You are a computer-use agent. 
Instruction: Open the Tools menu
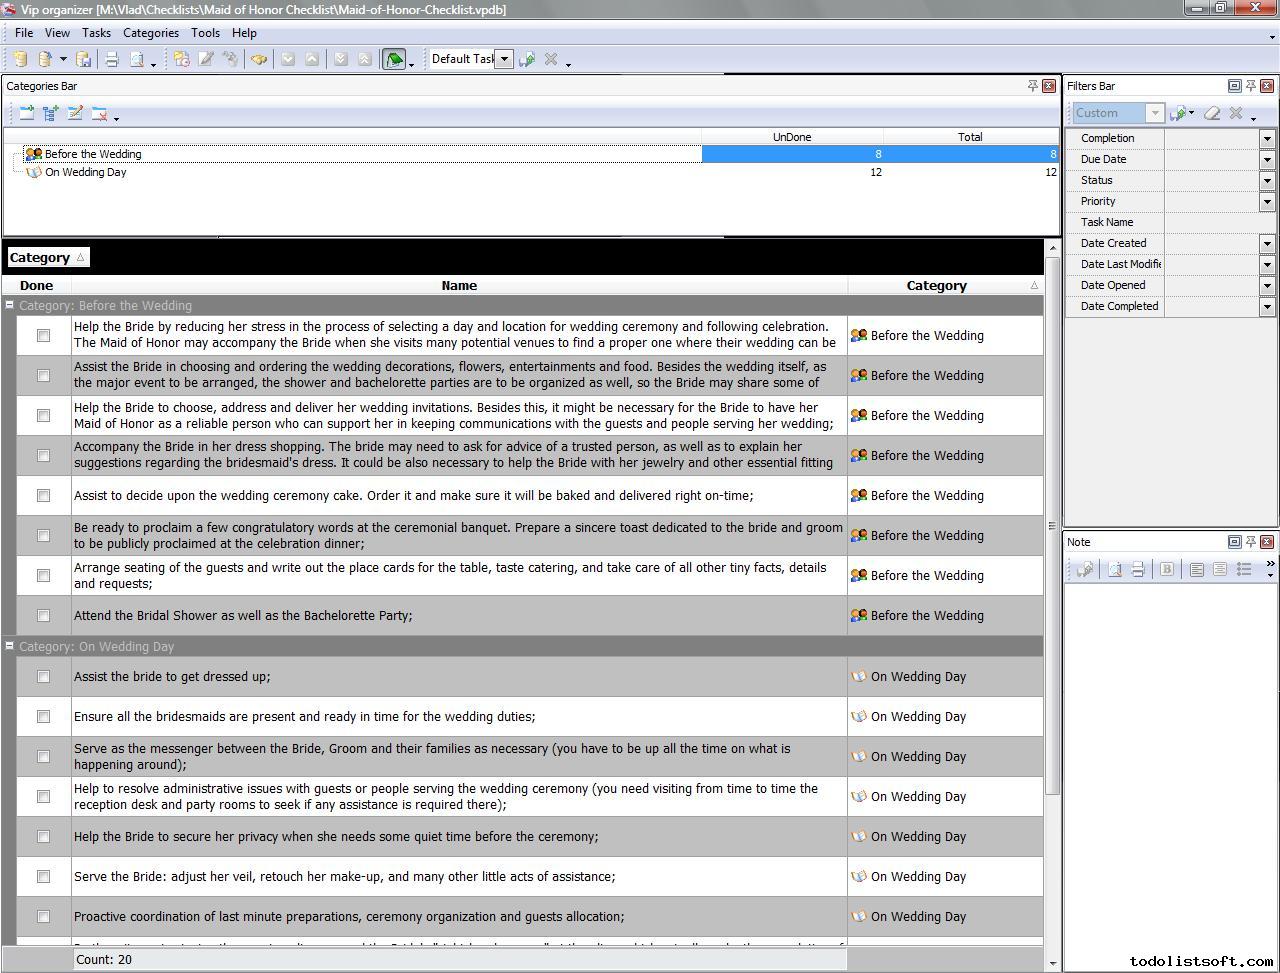[205, 33]
